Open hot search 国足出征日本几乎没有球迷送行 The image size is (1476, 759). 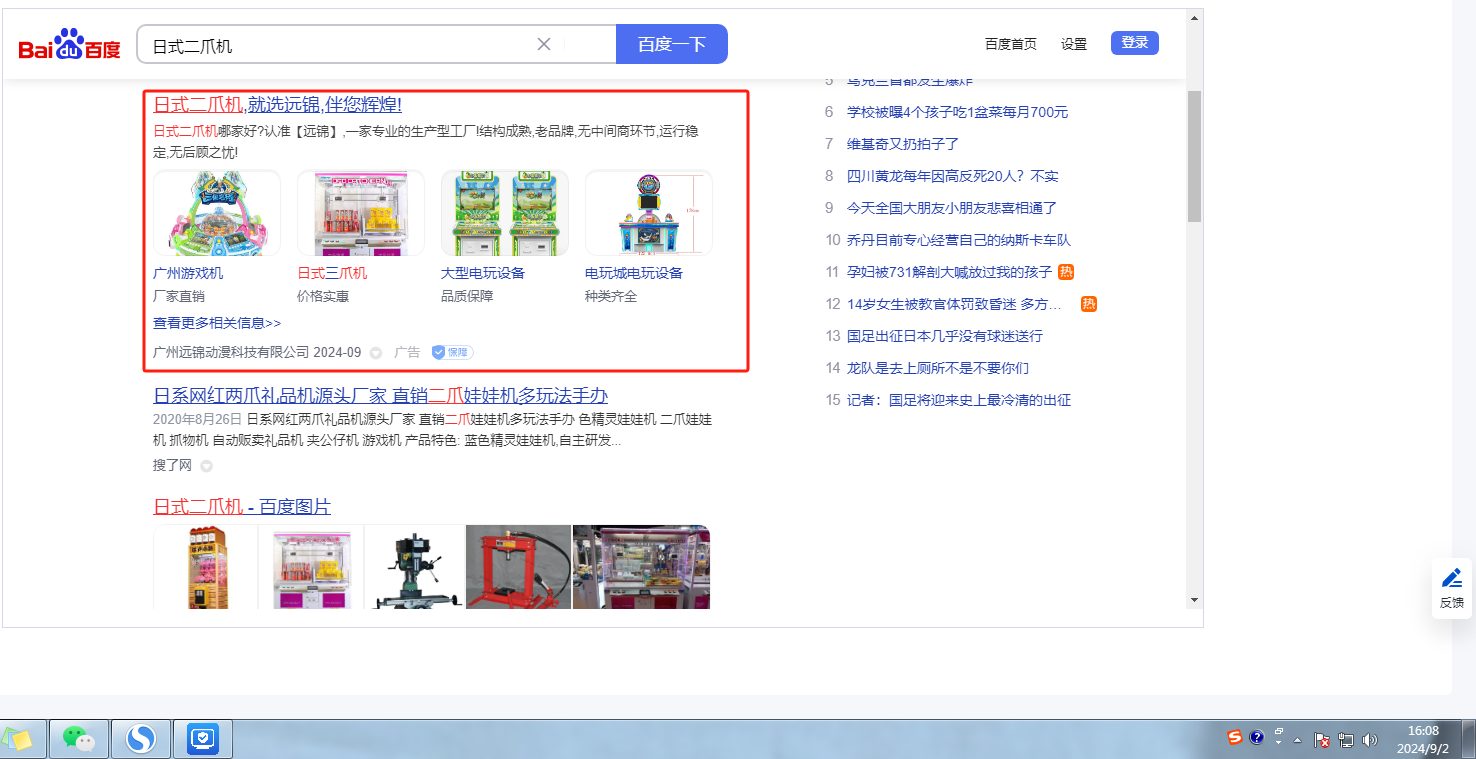coord(945,336)
